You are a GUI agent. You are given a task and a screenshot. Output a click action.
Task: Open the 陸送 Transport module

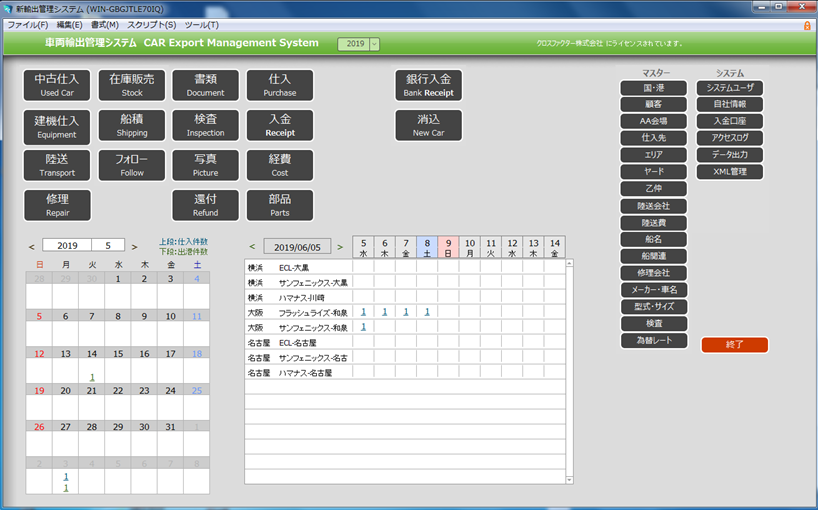(57, 165)
